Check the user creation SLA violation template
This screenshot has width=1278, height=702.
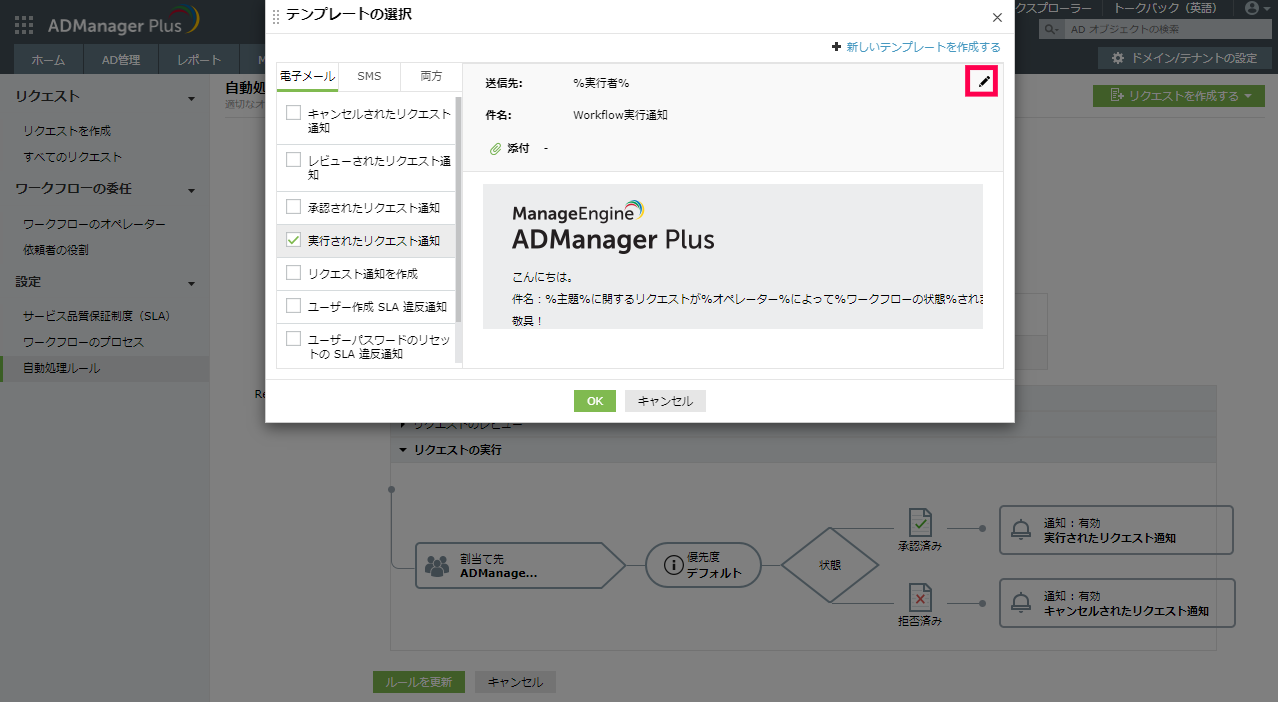[293, 305]
